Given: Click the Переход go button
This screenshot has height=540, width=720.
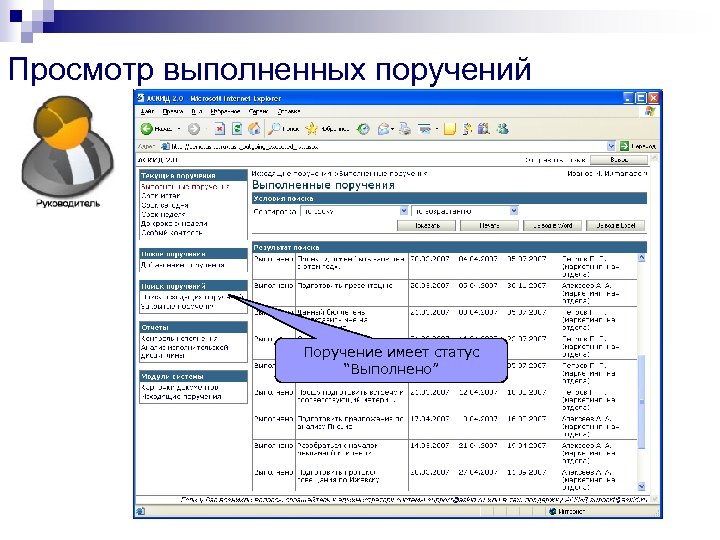Looking at the screenshot, I should [x=638, y=146].
